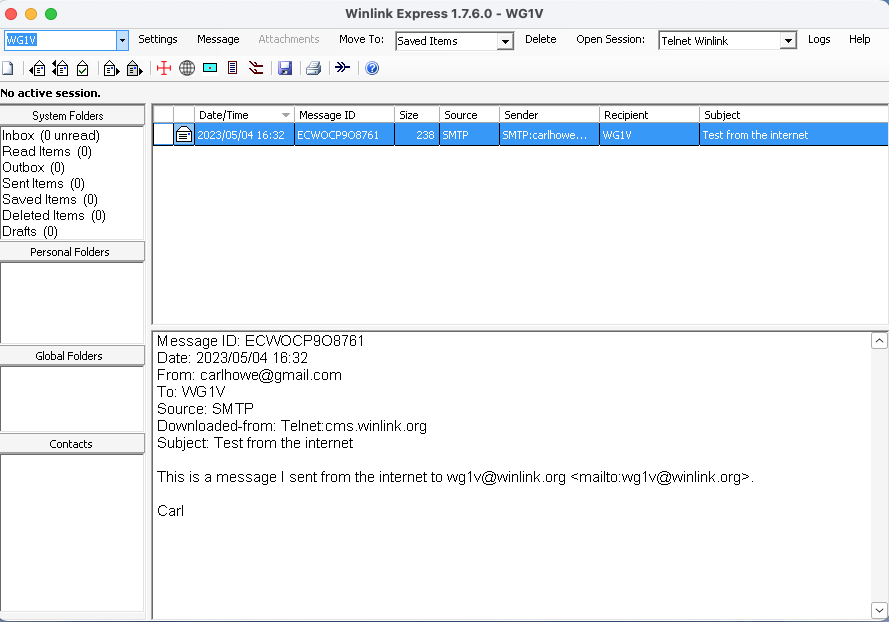The image size is (889, 622).
Task: Click the dark blue airplane toolbar icon
Action: (342, 69)
